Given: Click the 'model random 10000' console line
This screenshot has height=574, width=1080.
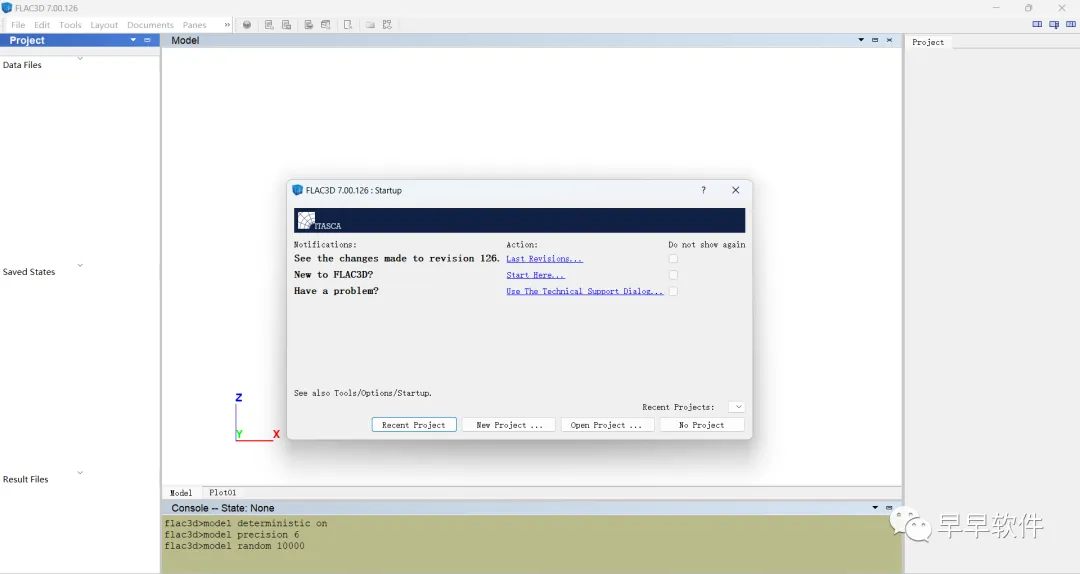Looking at the screenshot, I should point(235,546).
